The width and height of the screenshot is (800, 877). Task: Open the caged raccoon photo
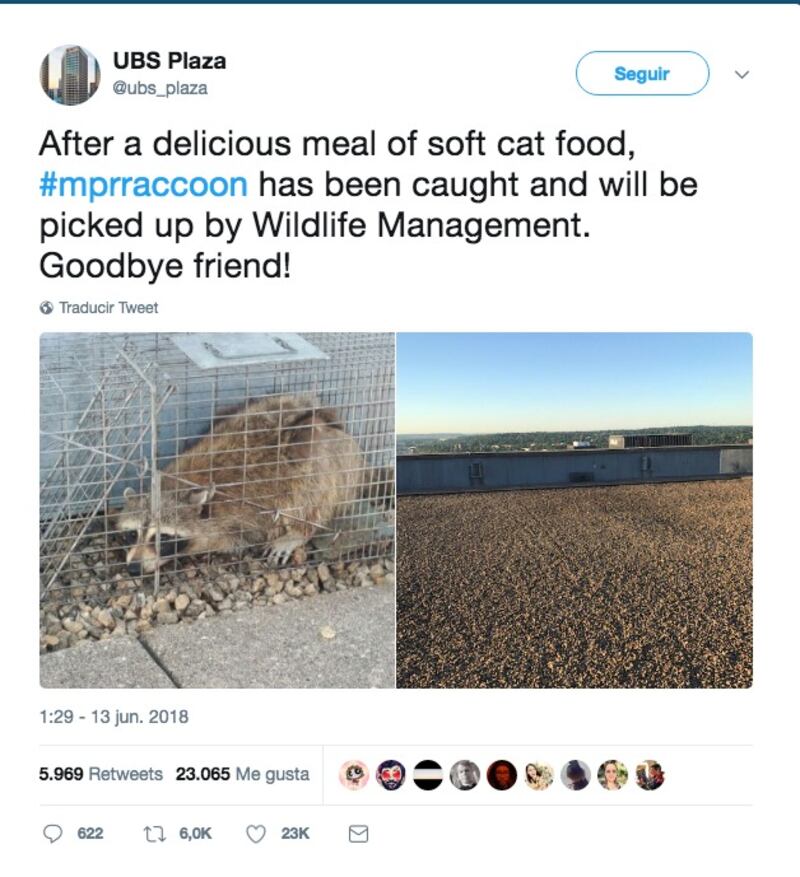[217, 510]
